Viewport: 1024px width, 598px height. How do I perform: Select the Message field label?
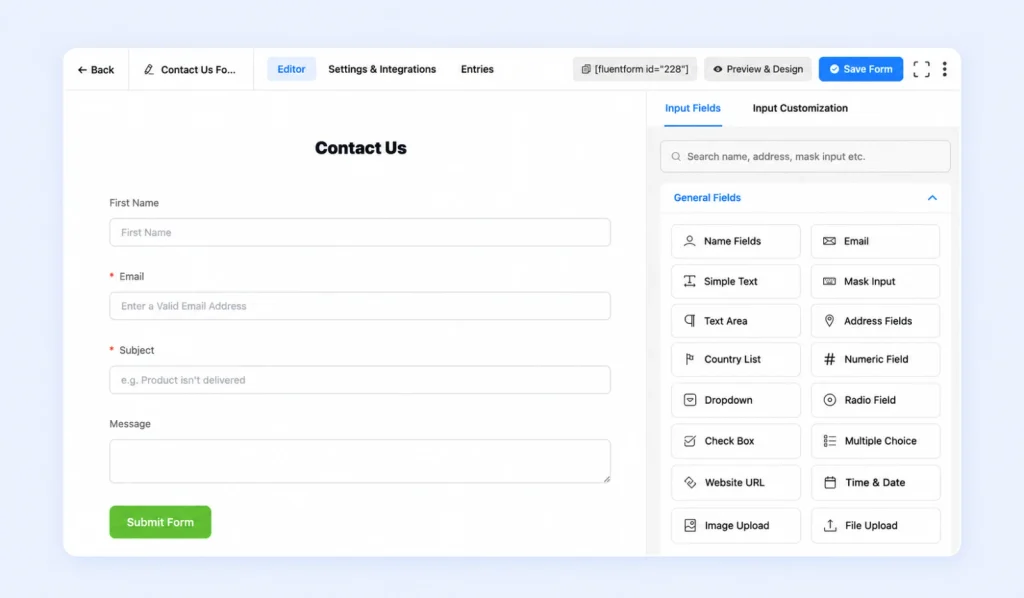click(x=130, y=424)
